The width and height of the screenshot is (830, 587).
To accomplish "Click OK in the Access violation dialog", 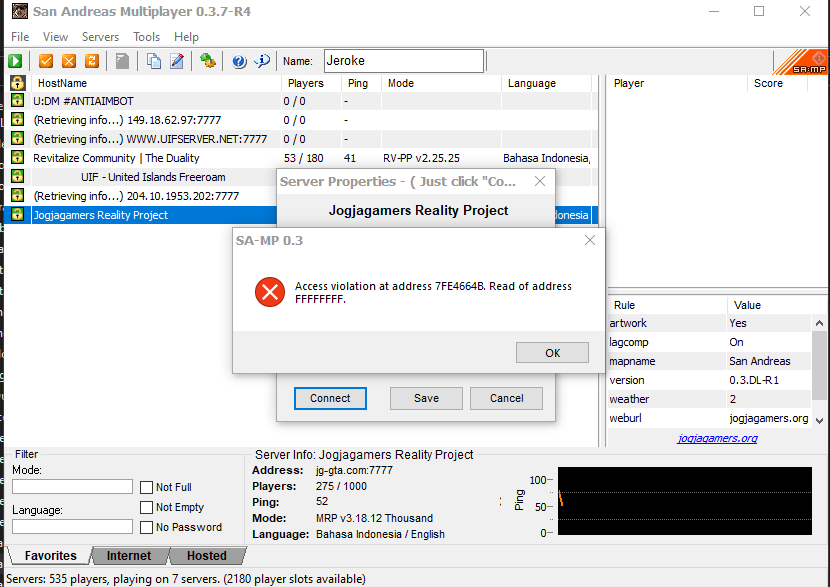I will point(553,353).
